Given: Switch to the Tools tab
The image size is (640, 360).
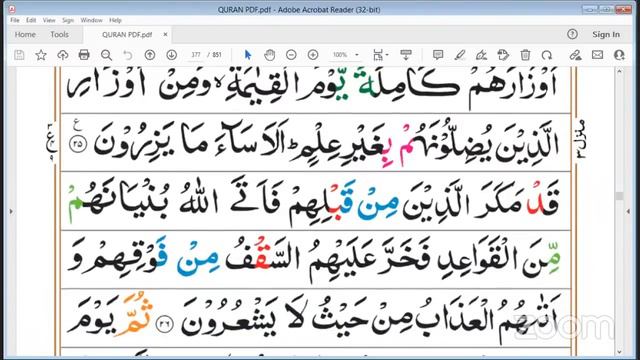Looking at the screenshot, I should click(60, 35).
